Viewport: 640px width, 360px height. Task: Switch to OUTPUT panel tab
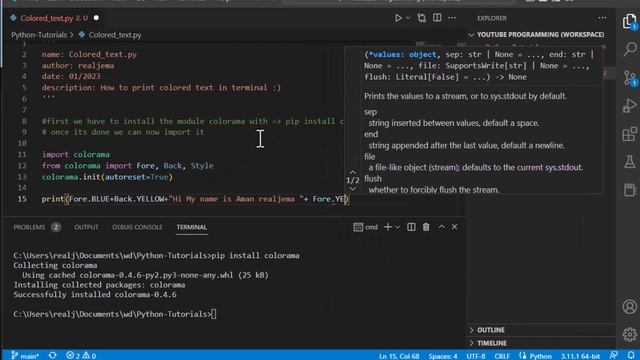click(x=86, y=227)
